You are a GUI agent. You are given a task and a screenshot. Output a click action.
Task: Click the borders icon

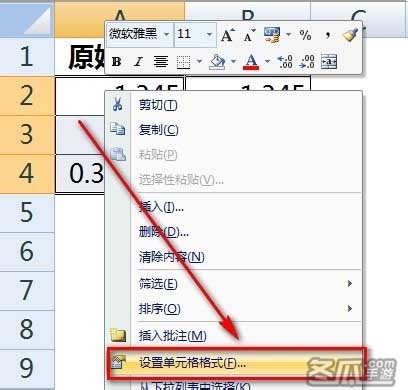(184, 62)
